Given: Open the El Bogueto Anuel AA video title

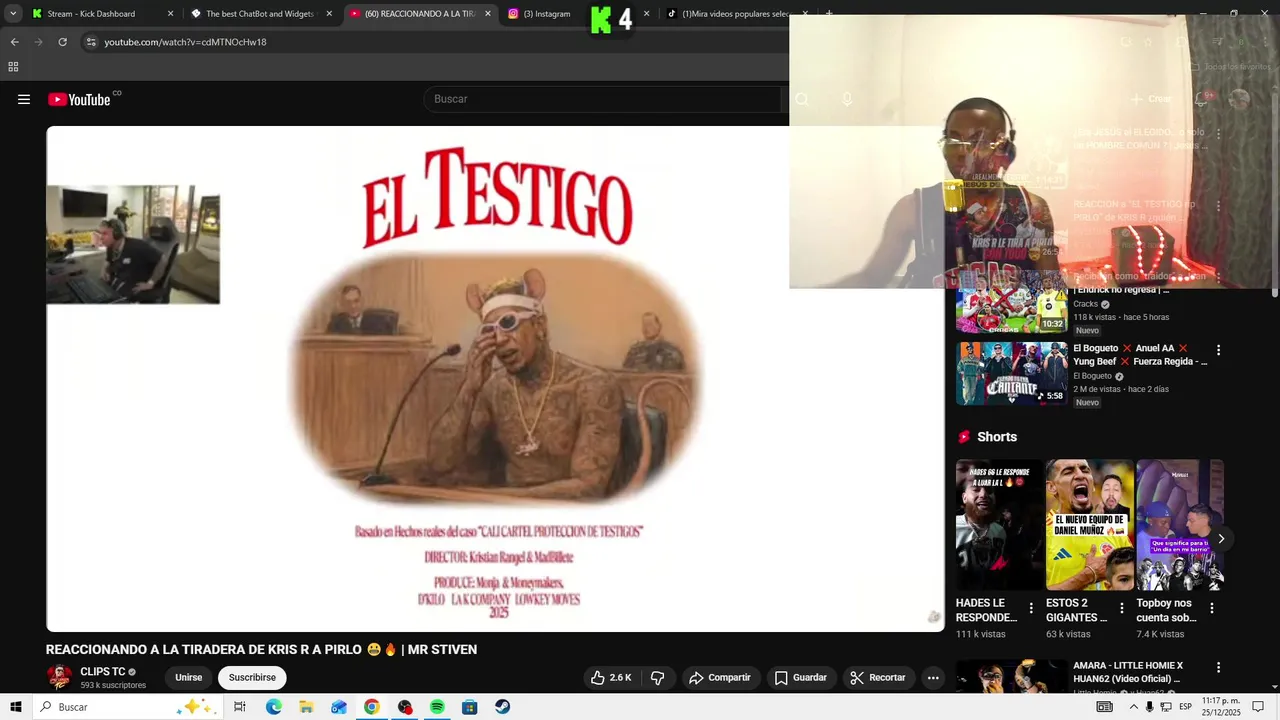Looking at the screenshot, I should (x=1140, y=355).
